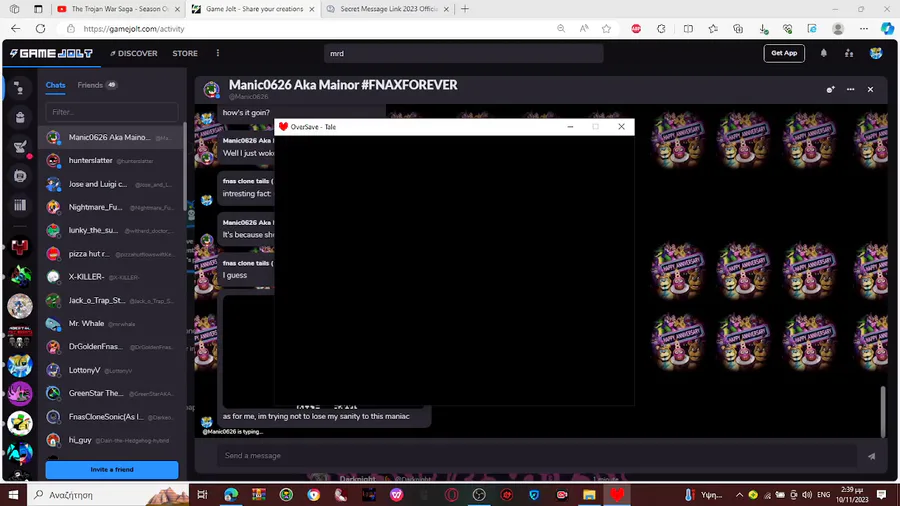The image size is (900, 506).
Task: Open the browser extensions puzzle icon
Action: pos(661,29)
